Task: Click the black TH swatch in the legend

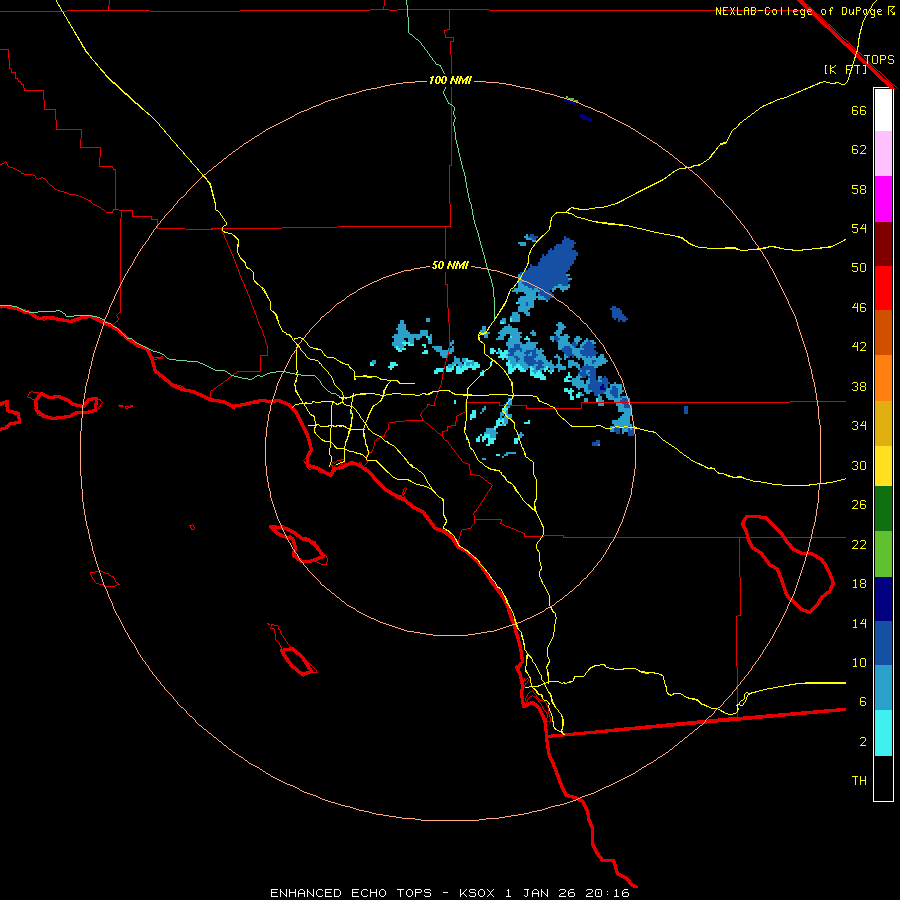Action: [x=883, y=778]
